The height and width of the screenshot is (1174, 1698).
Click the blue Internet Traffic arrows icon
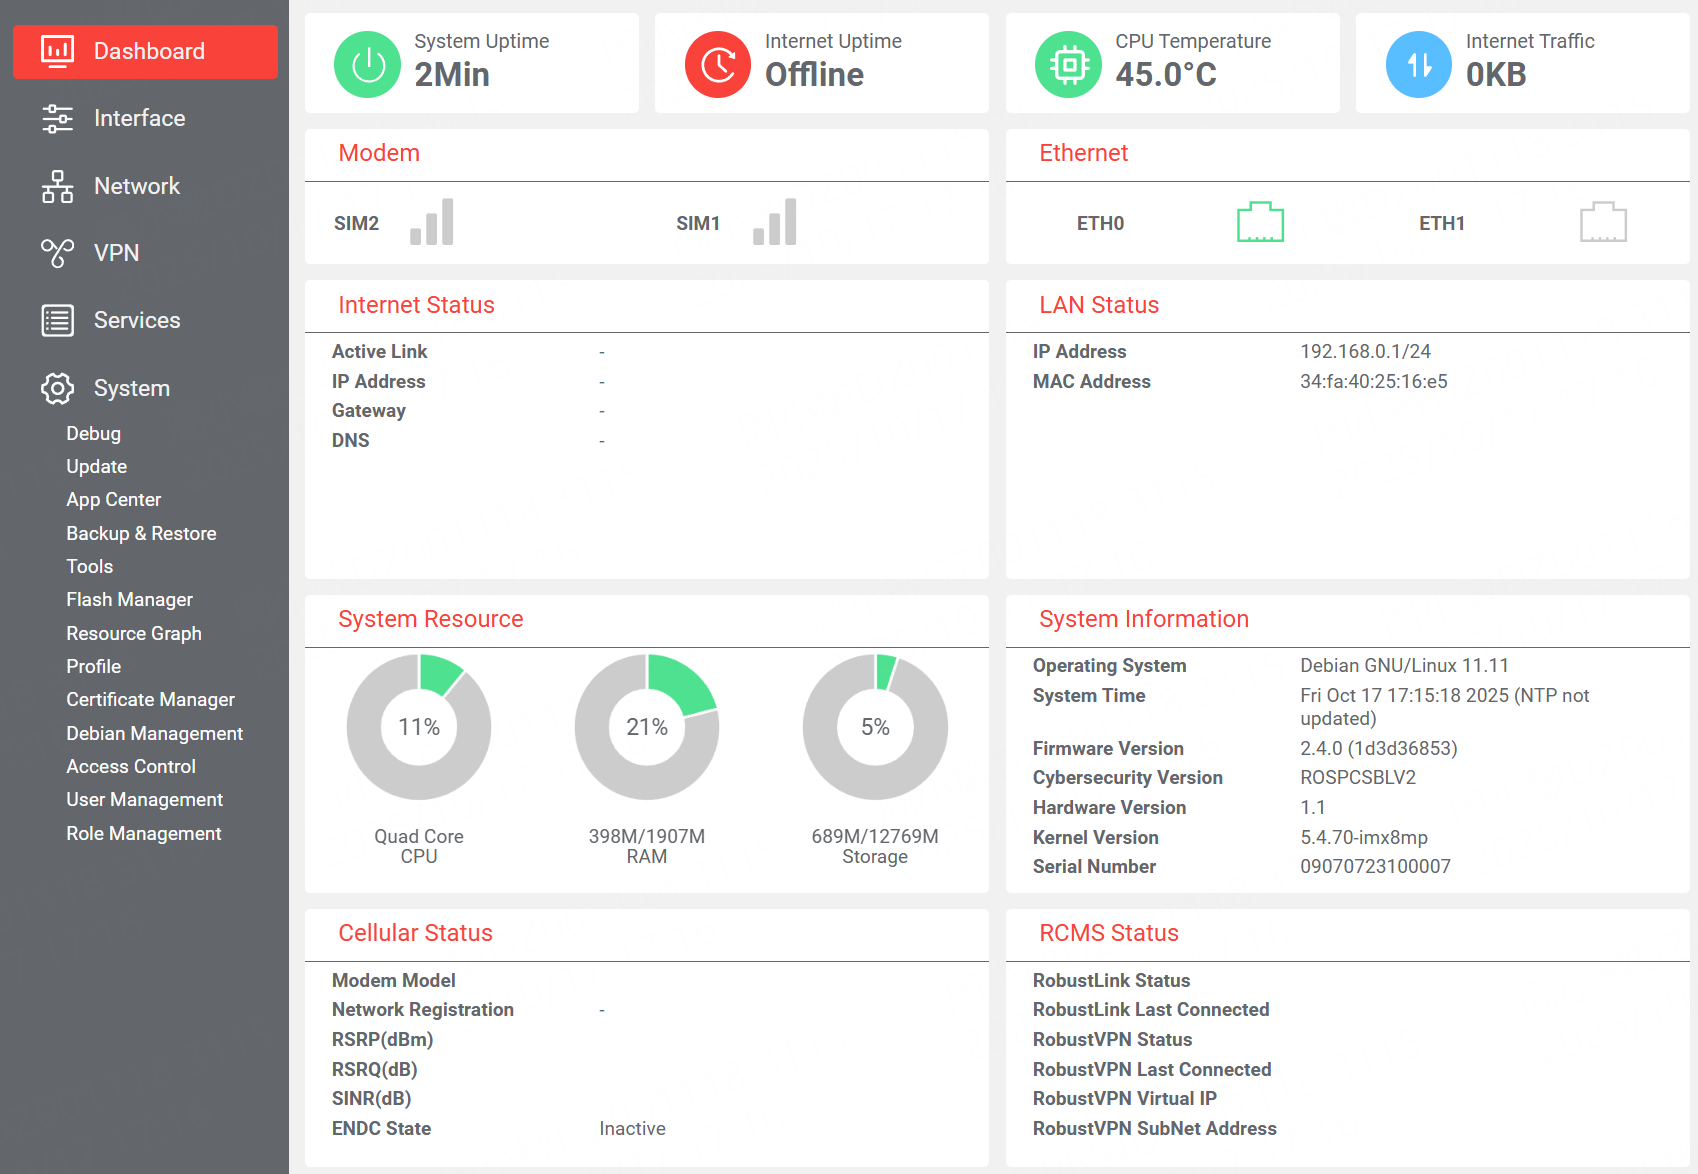point(1418,65)
